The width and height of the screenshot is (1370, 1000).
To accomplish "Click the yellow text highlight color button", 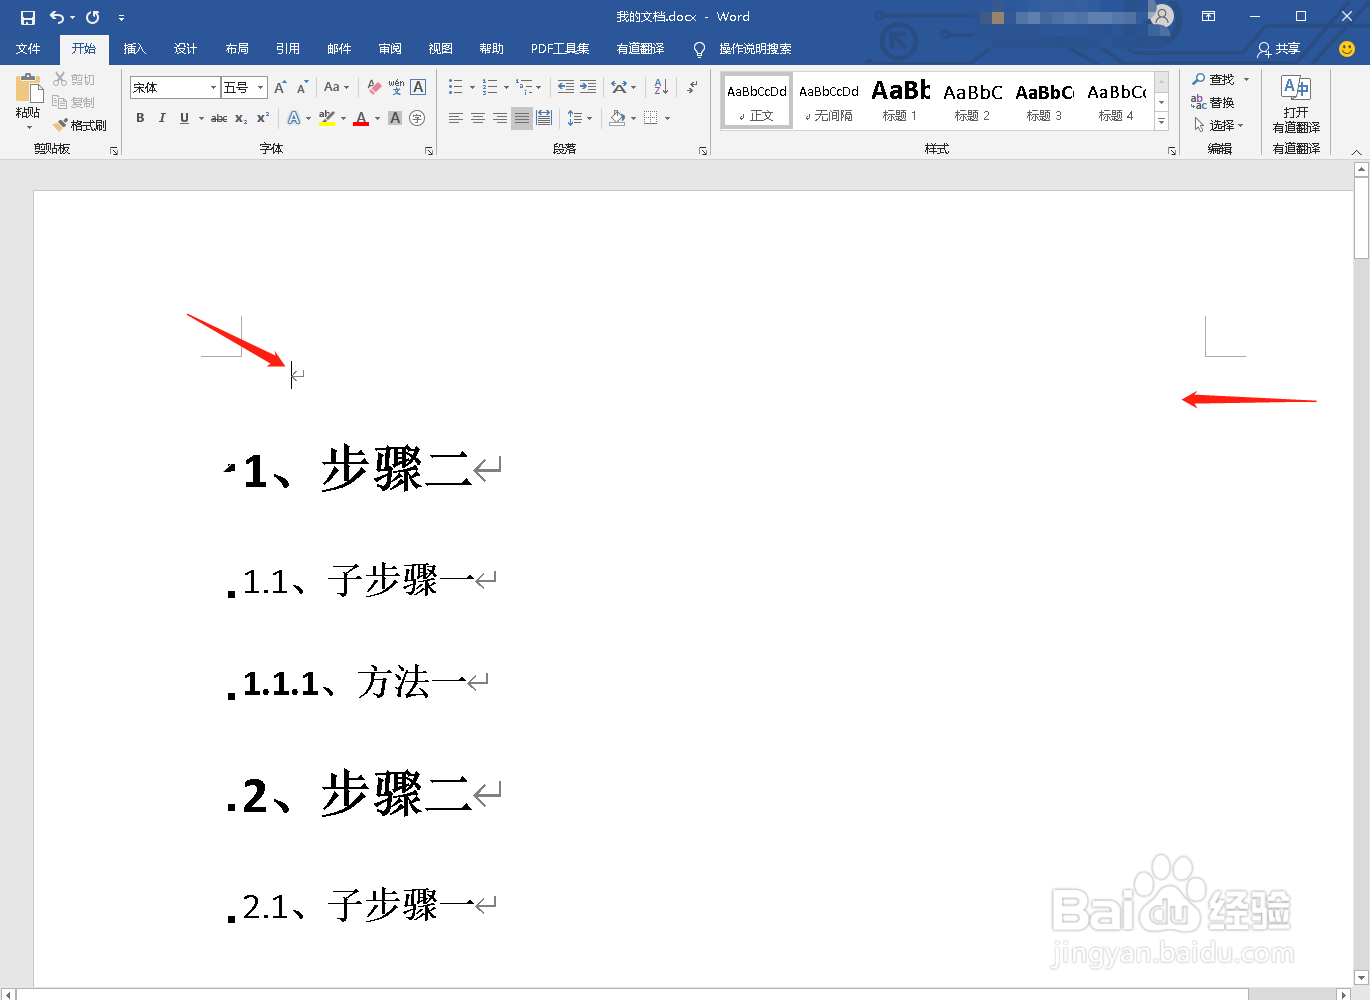I will (326, 118).
